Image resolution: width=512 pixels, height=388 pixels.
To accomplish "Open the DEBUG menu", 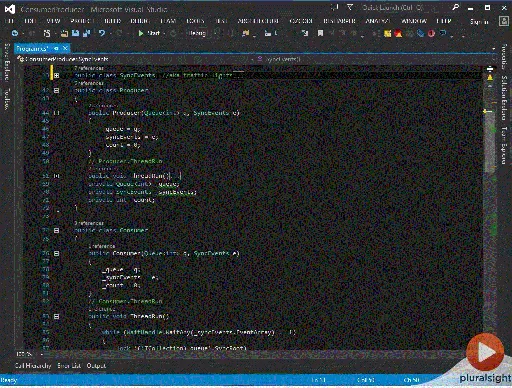I will 140,21.
